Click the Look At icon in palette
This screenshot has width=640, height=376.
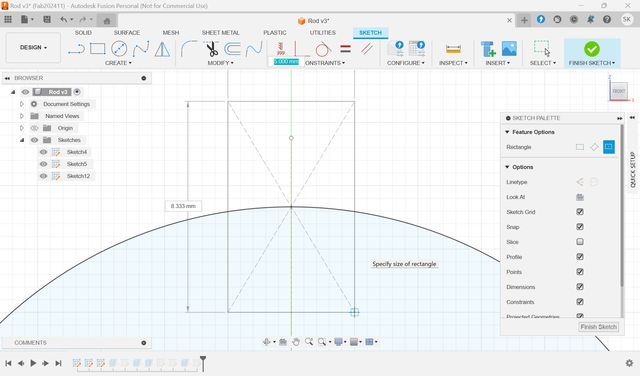click(580, 197)
